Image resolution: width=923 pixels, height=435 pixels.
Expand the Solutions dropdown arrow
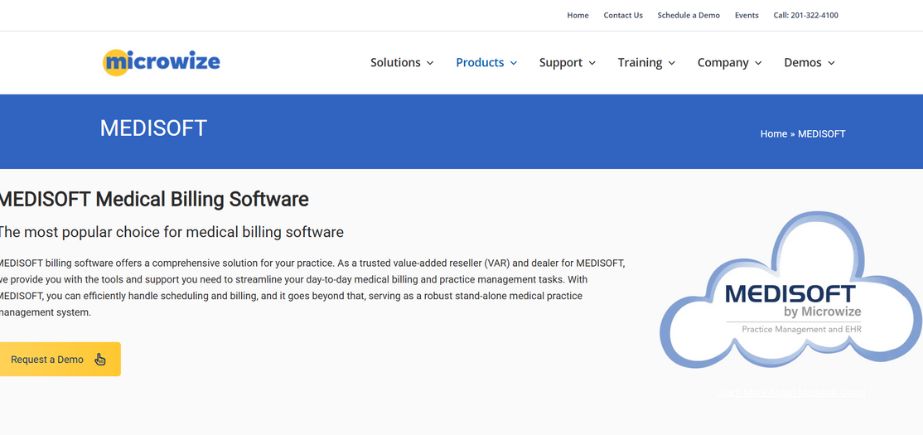point(430,63)
